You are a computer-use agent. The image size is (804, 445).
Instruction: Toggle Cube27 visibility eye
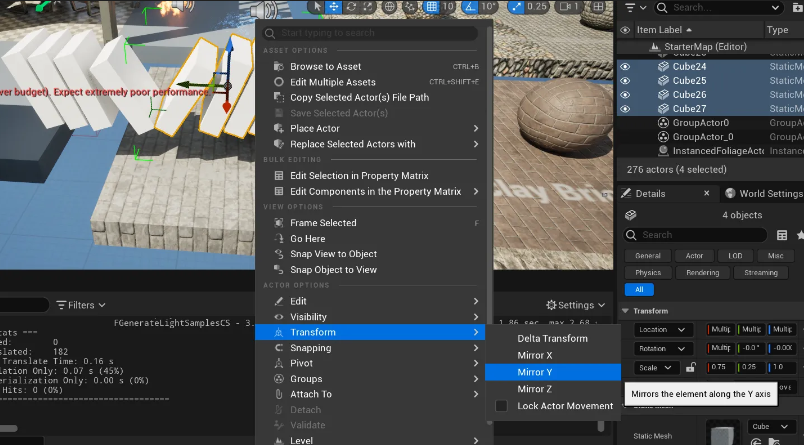coord(625,109)
